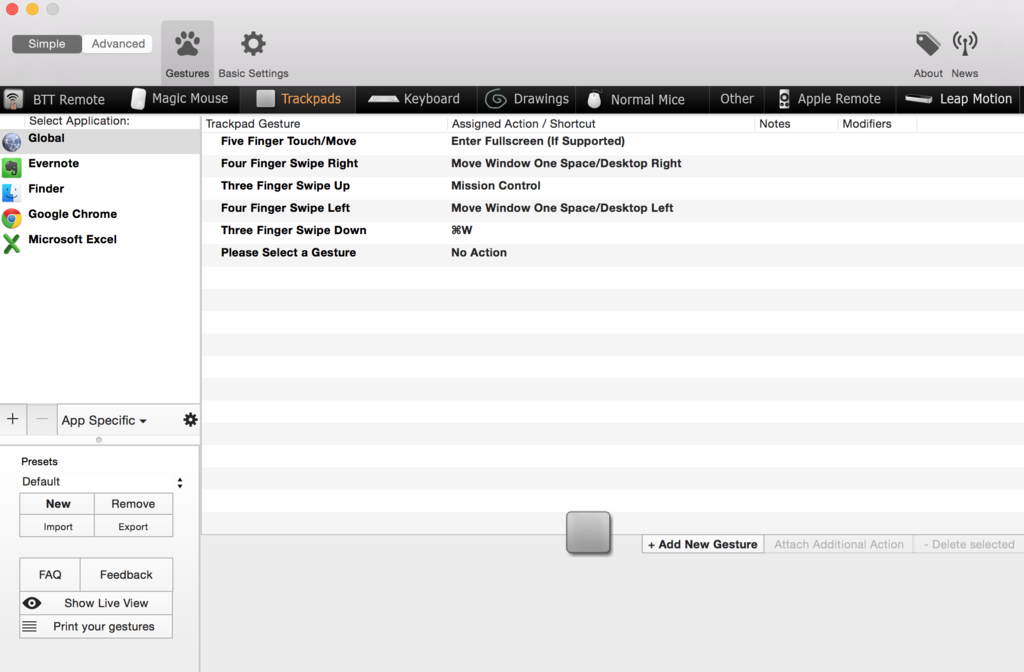Open the About tag icon
This screenshot has height=672, width=1024.
click(x=927, y=44)
